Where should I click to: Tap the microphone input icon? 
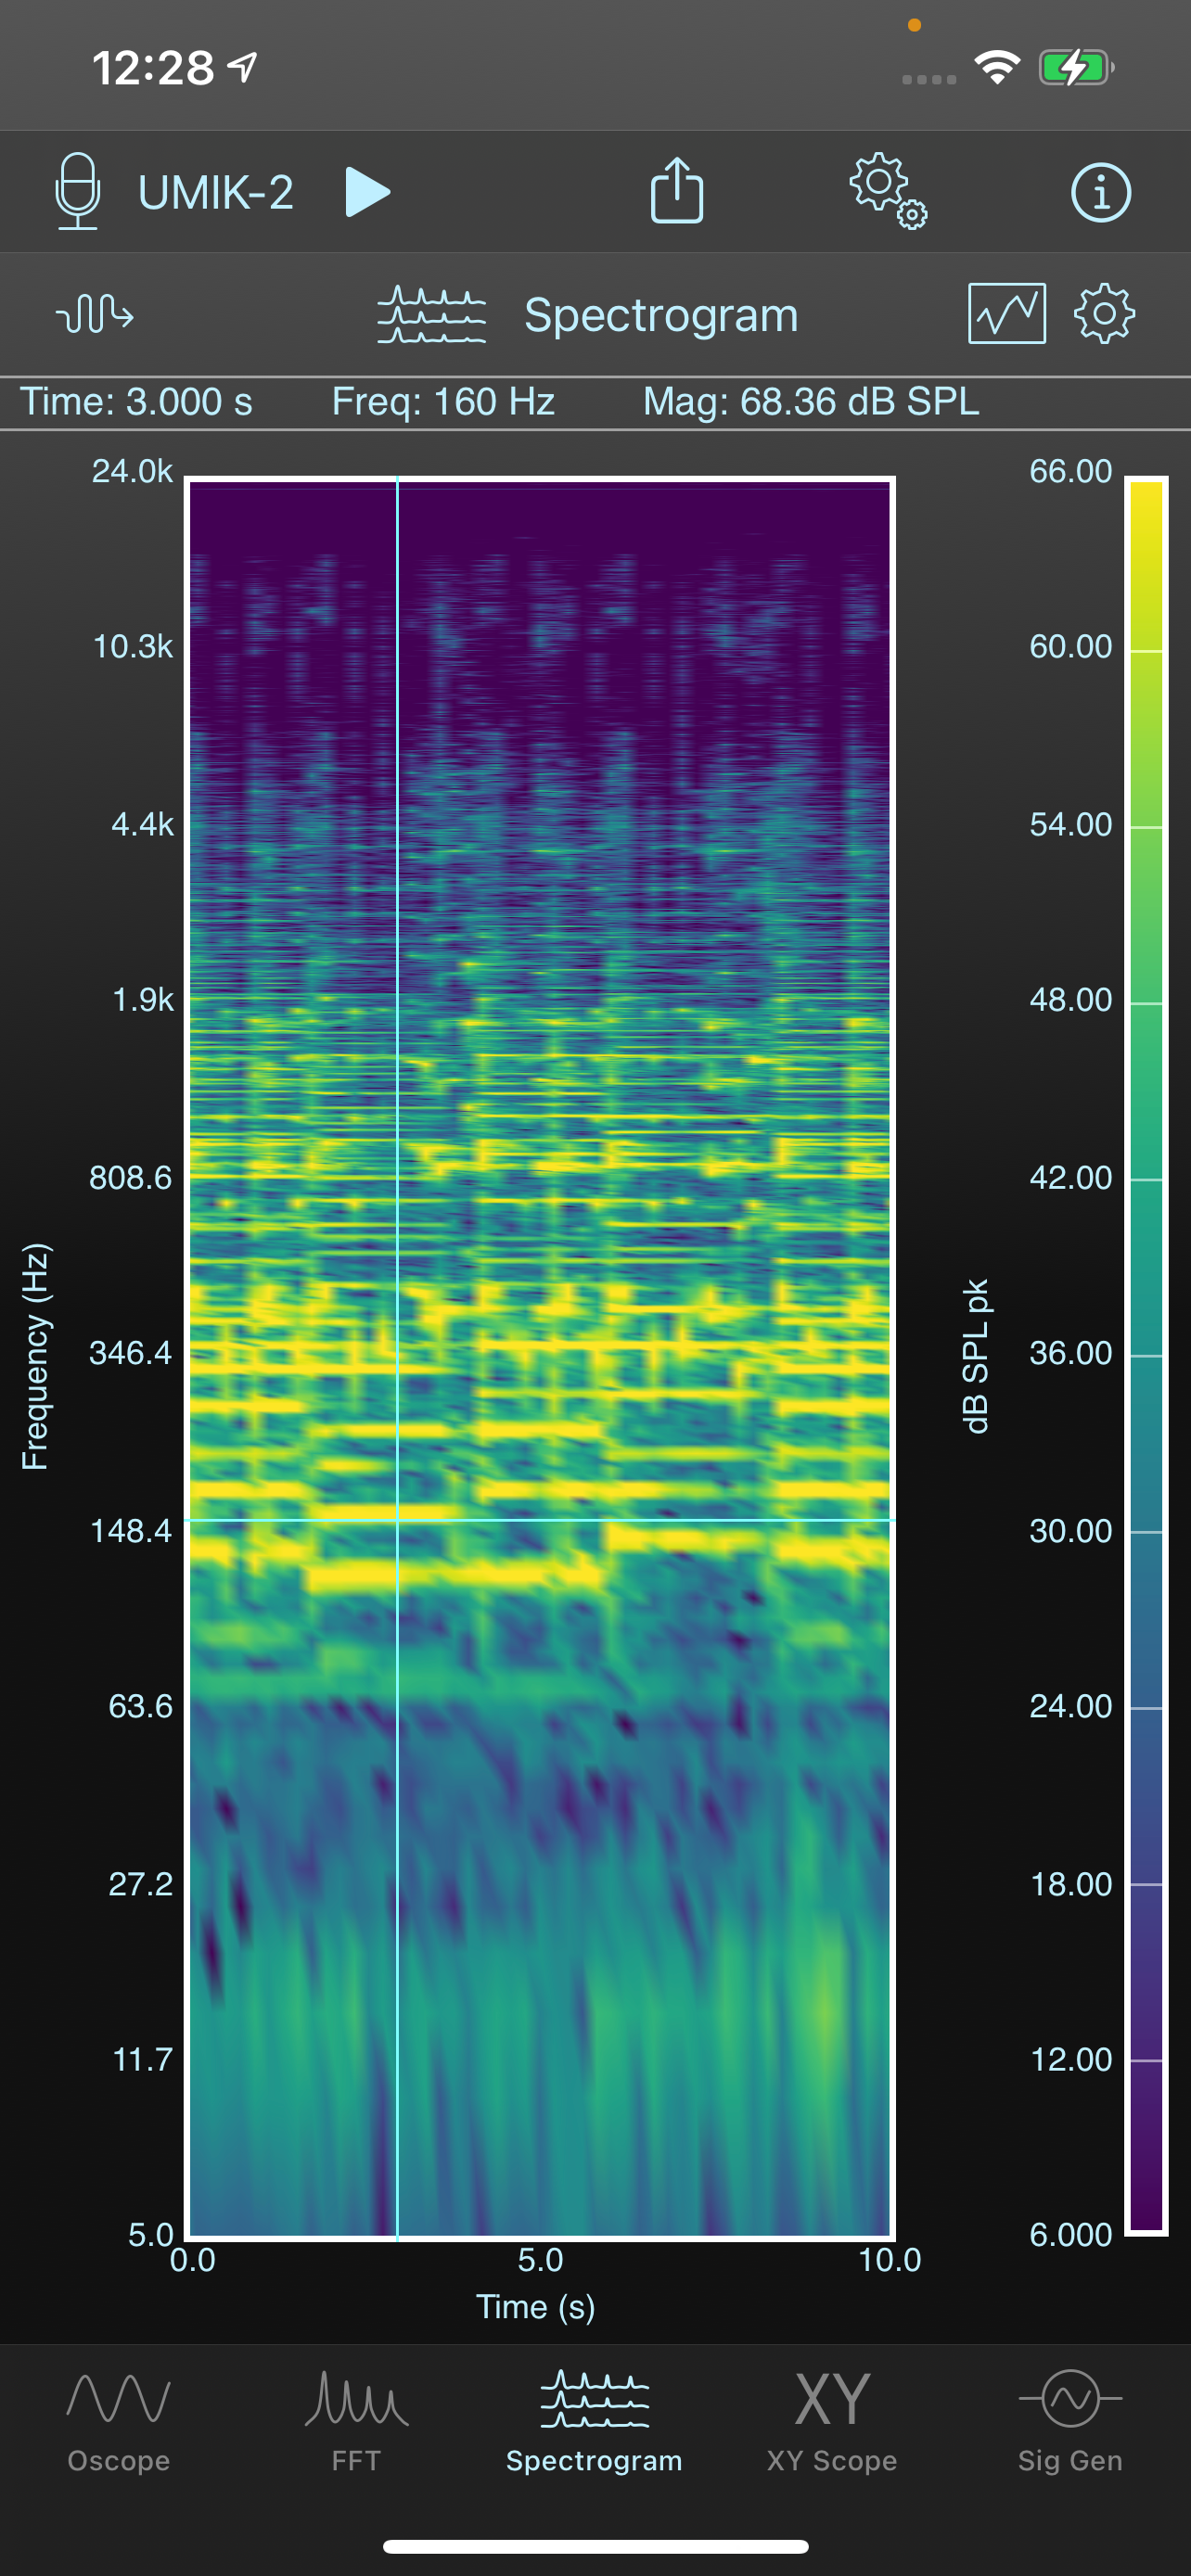click(77, 191)
